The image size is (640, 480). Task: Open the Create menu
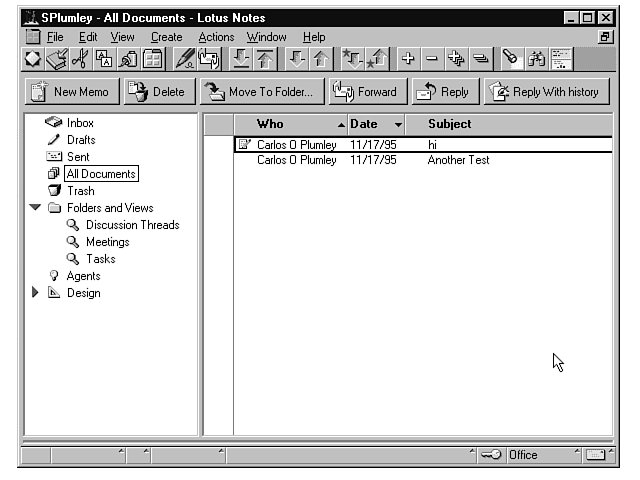point(167,37)
